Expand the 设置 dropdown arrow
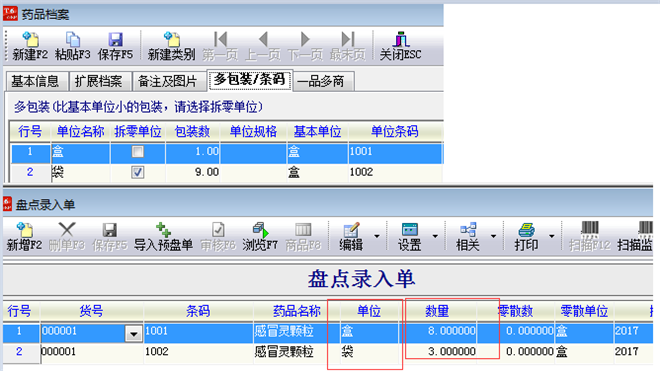Screen dimensions: 660x371 [x=435, y=236]
